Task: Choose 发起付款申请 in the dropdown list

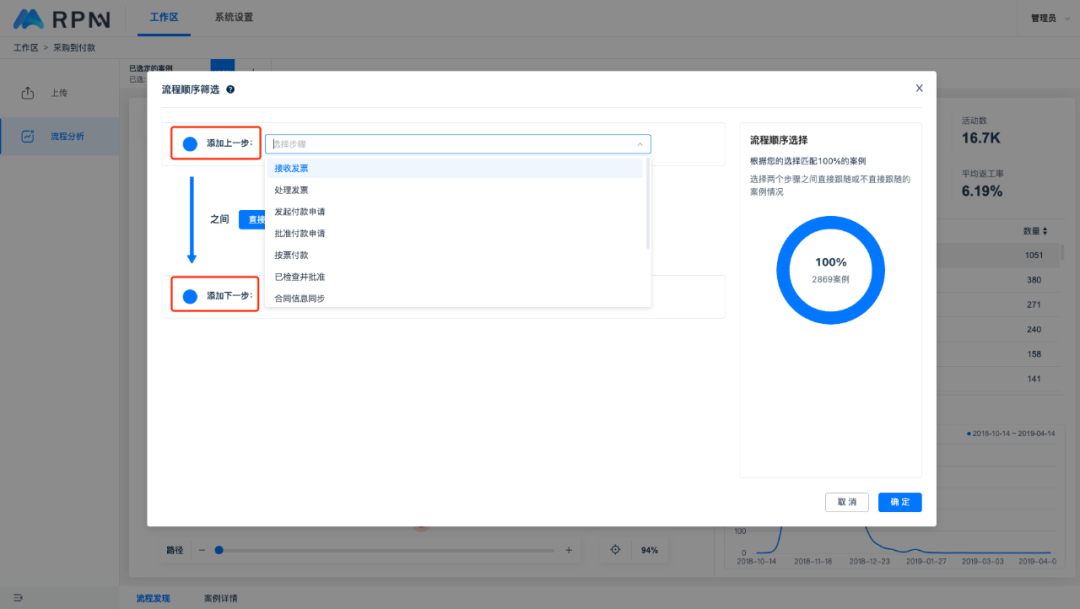Action: [300, 212]
